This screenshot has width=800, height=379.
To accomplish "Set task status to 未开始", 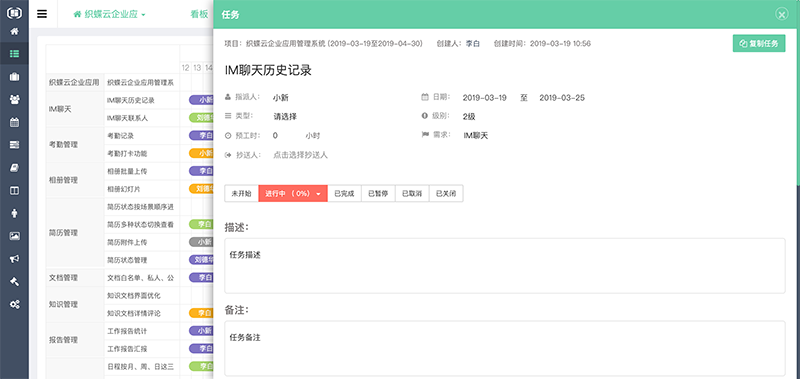I will (x=242, y=194).
